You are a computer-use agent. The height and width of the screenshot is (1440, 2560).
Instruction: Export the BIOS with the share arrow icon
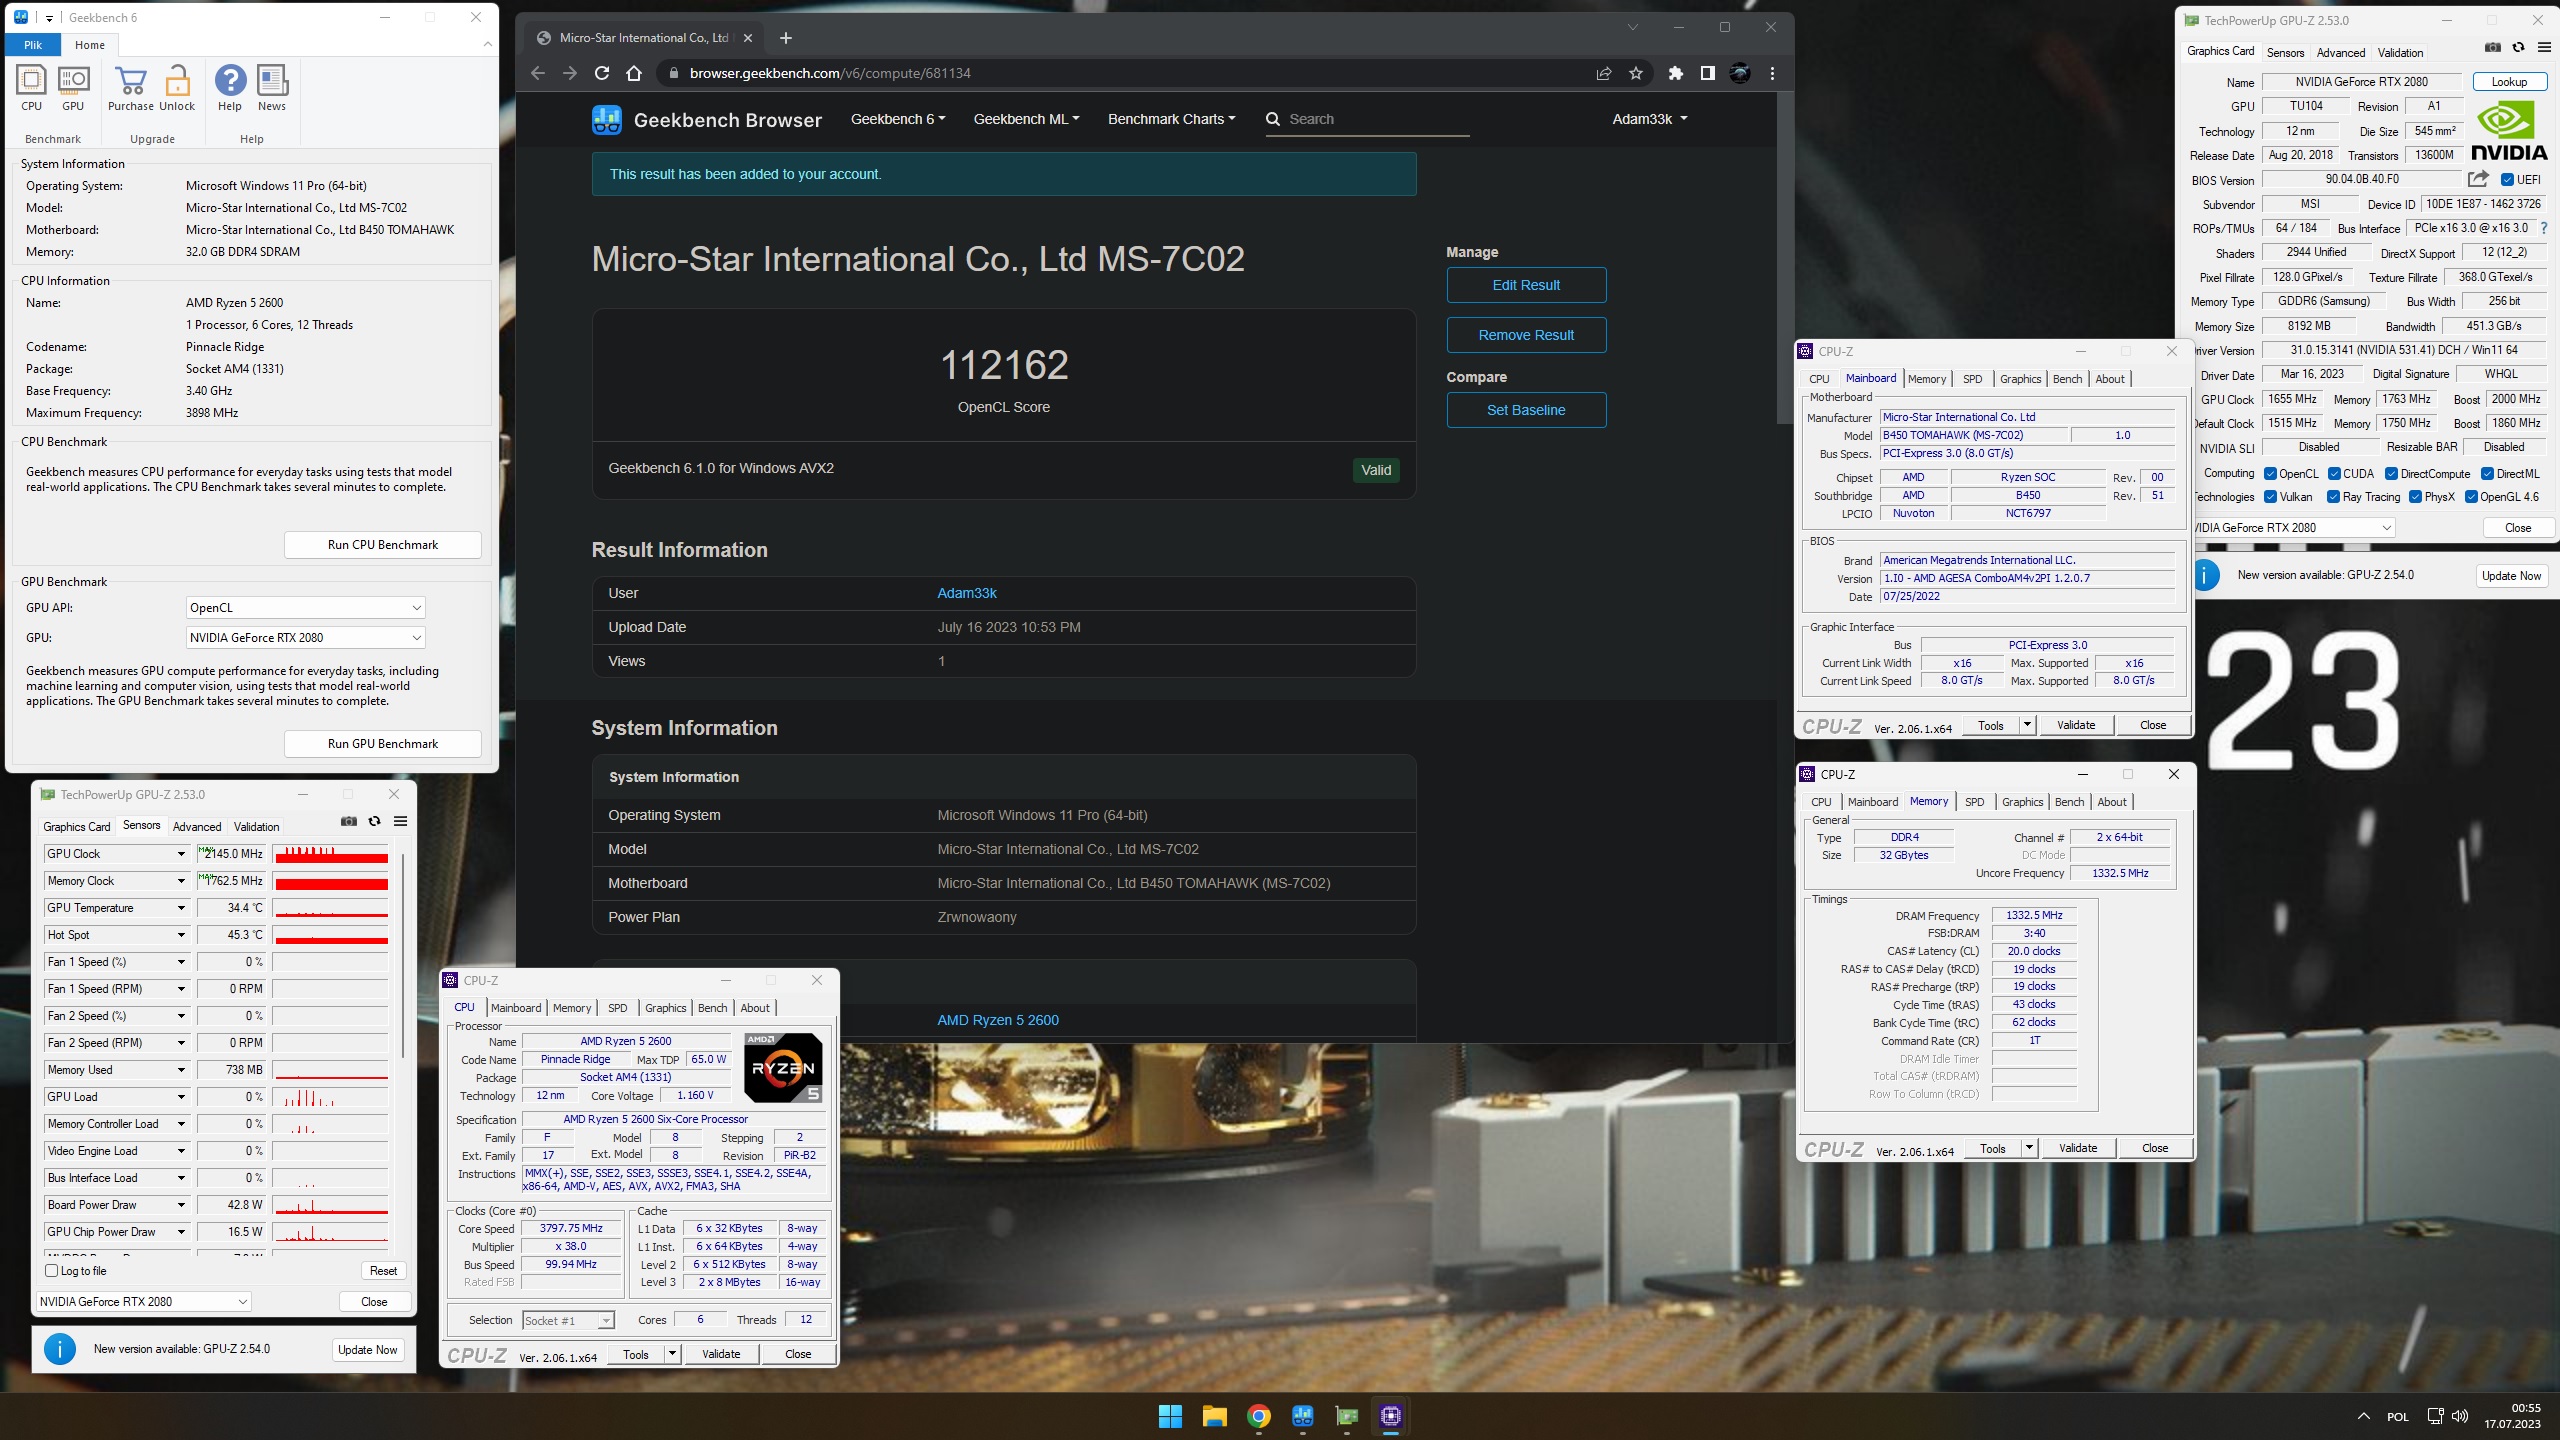(x=2478, y=179)
